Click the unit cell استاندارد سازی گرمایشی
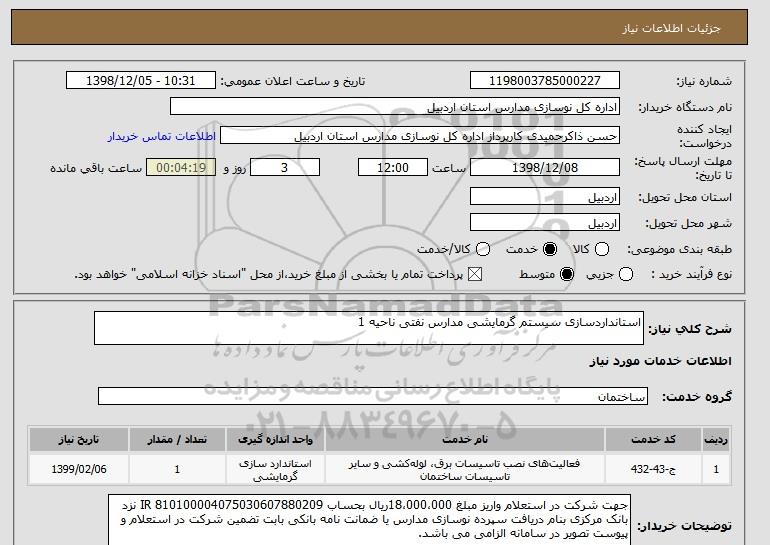 (275, 469)
